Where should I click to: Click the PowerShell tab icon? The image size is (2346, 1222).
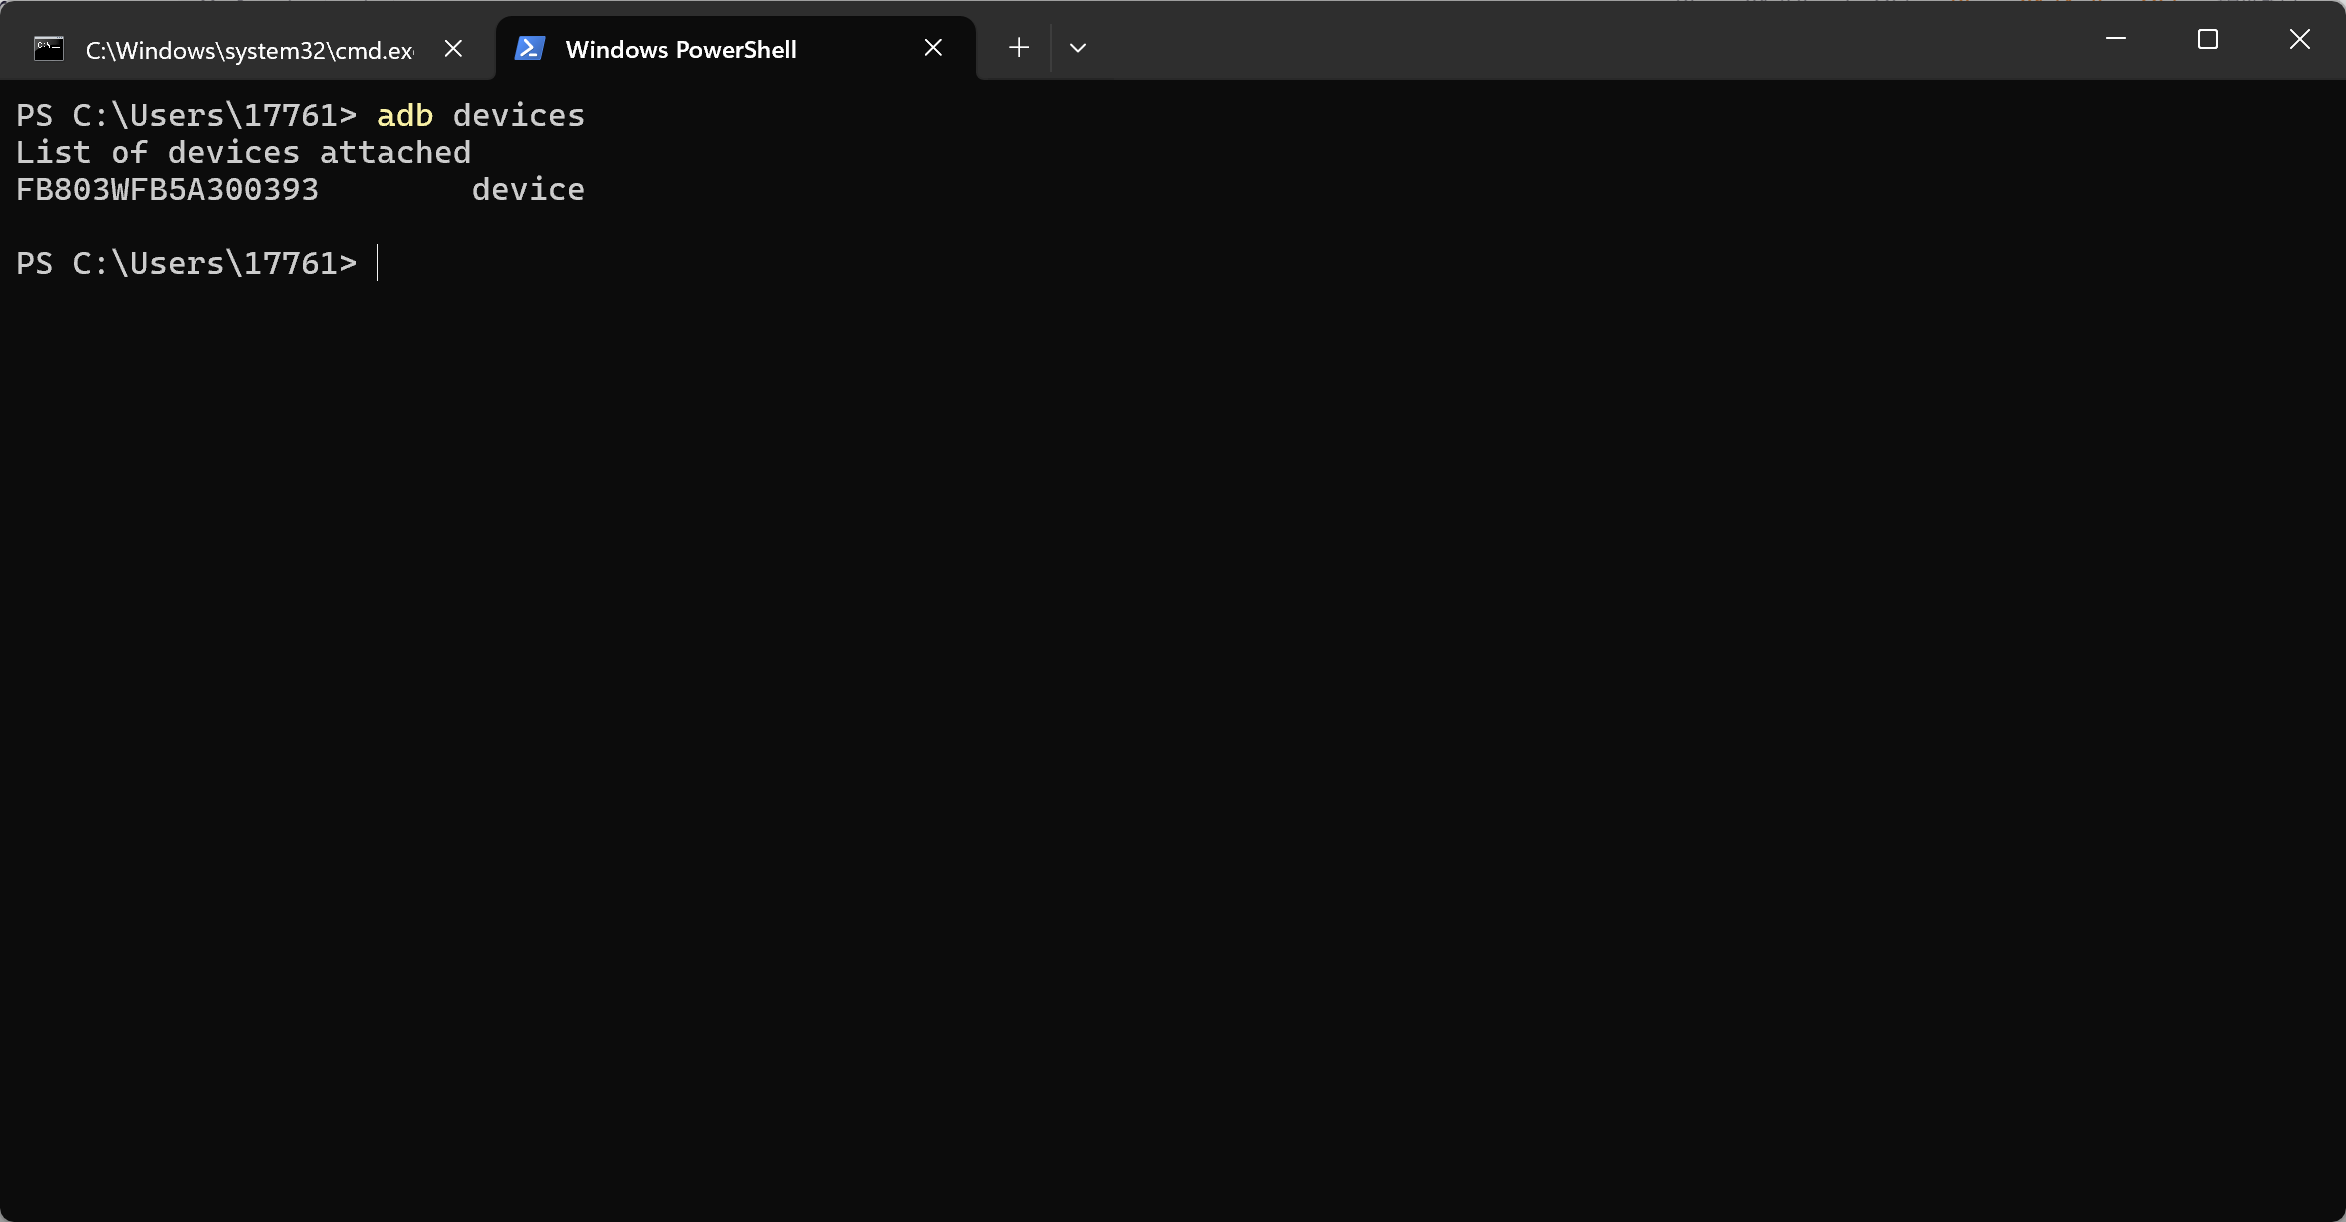tap(529, 48)
